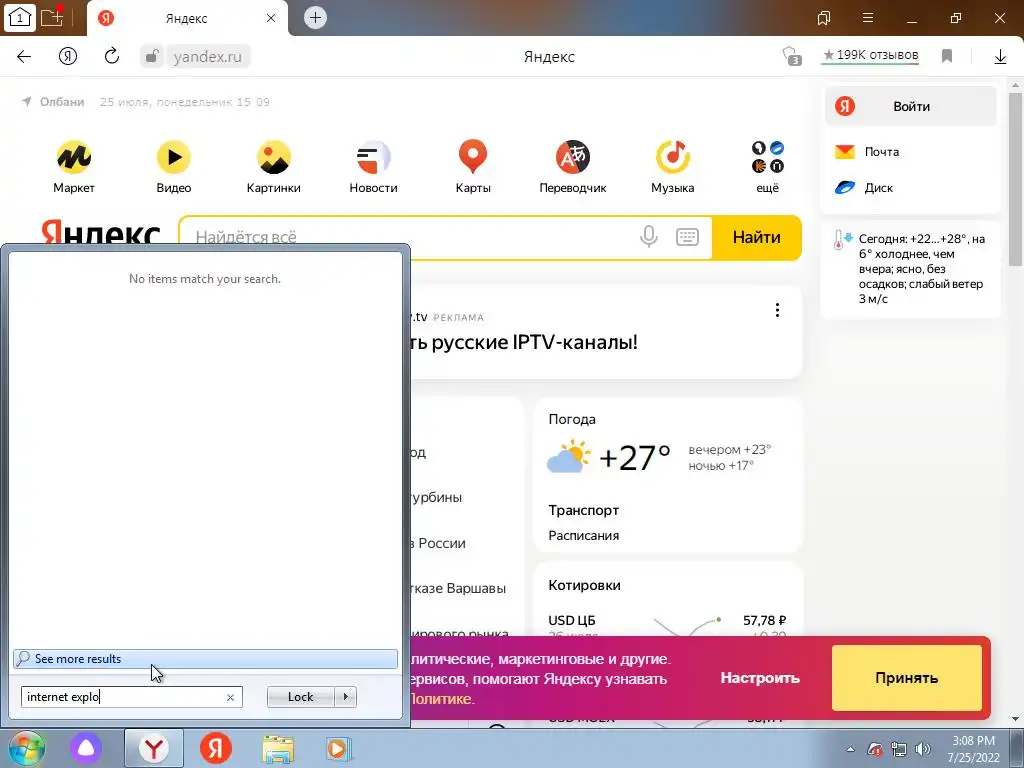Open the Расписания link
The width and height of the screenshot is (1024, 768).
point(583,536)
